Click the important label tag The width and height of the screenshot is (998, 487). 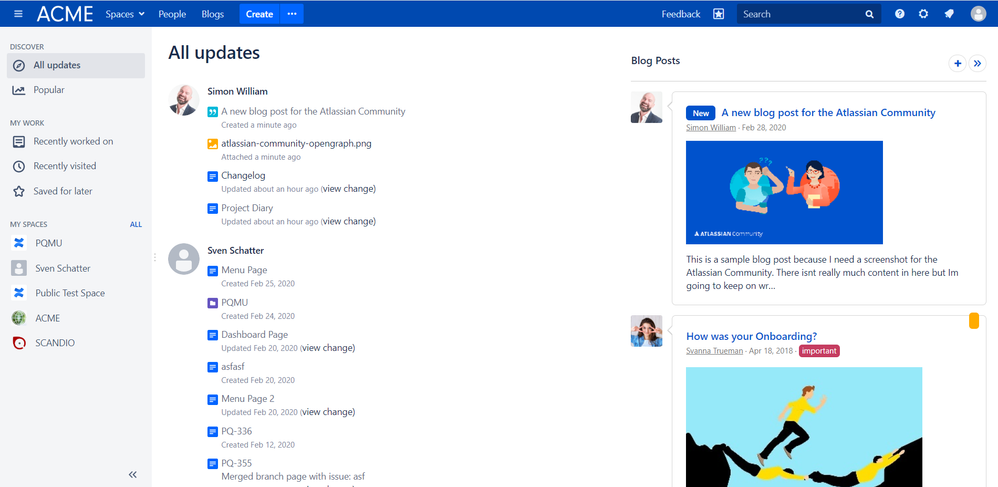pos(819,351)
